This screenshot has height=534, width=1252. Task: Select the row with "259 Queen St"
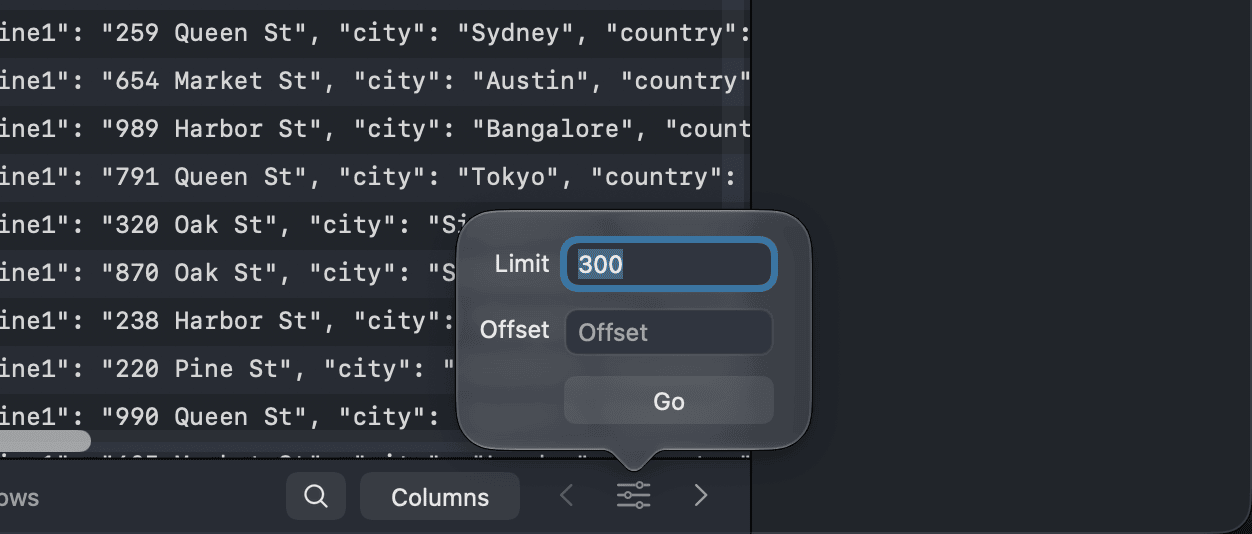click(x=375, y=33)
